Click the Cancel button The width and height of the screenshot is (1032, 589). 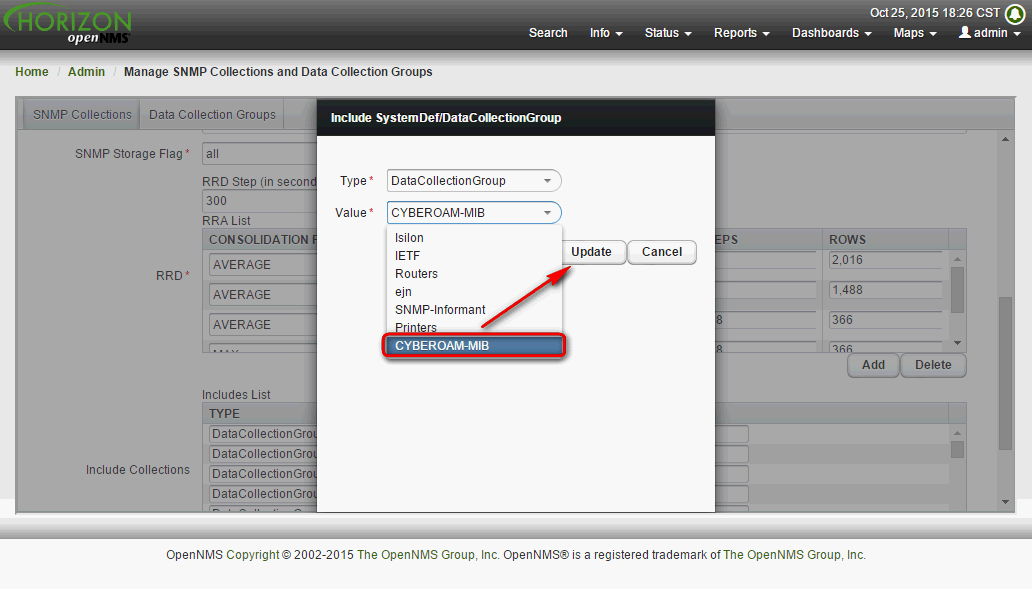click(x=661, y=252)
